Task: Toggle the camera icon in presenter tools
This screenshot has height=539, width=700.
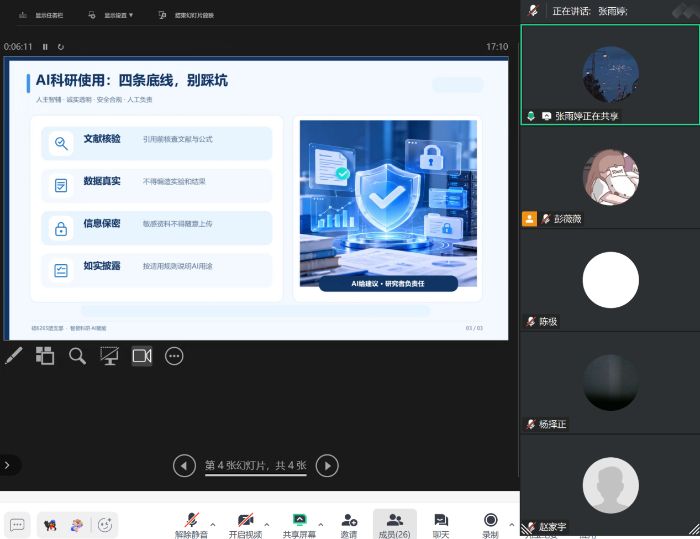Action: [142, 356]
